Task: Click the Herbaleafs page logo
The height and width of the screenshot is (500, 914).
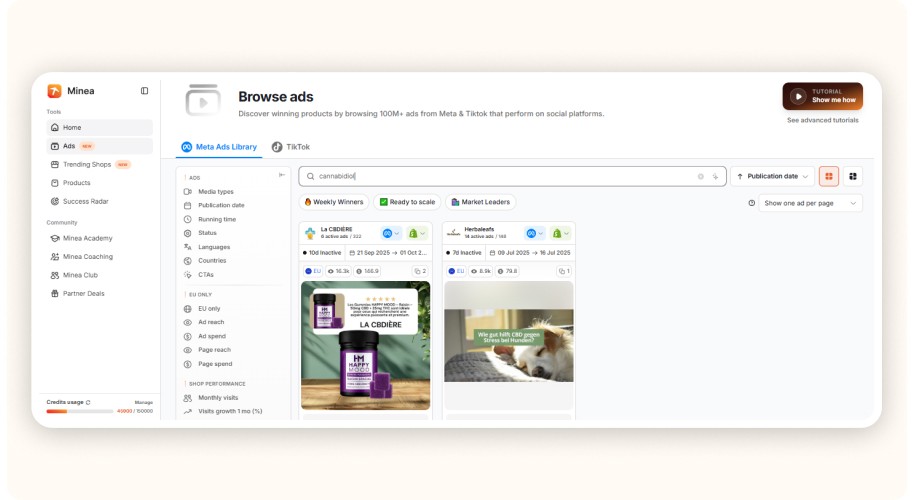Action: coord(454,233)
